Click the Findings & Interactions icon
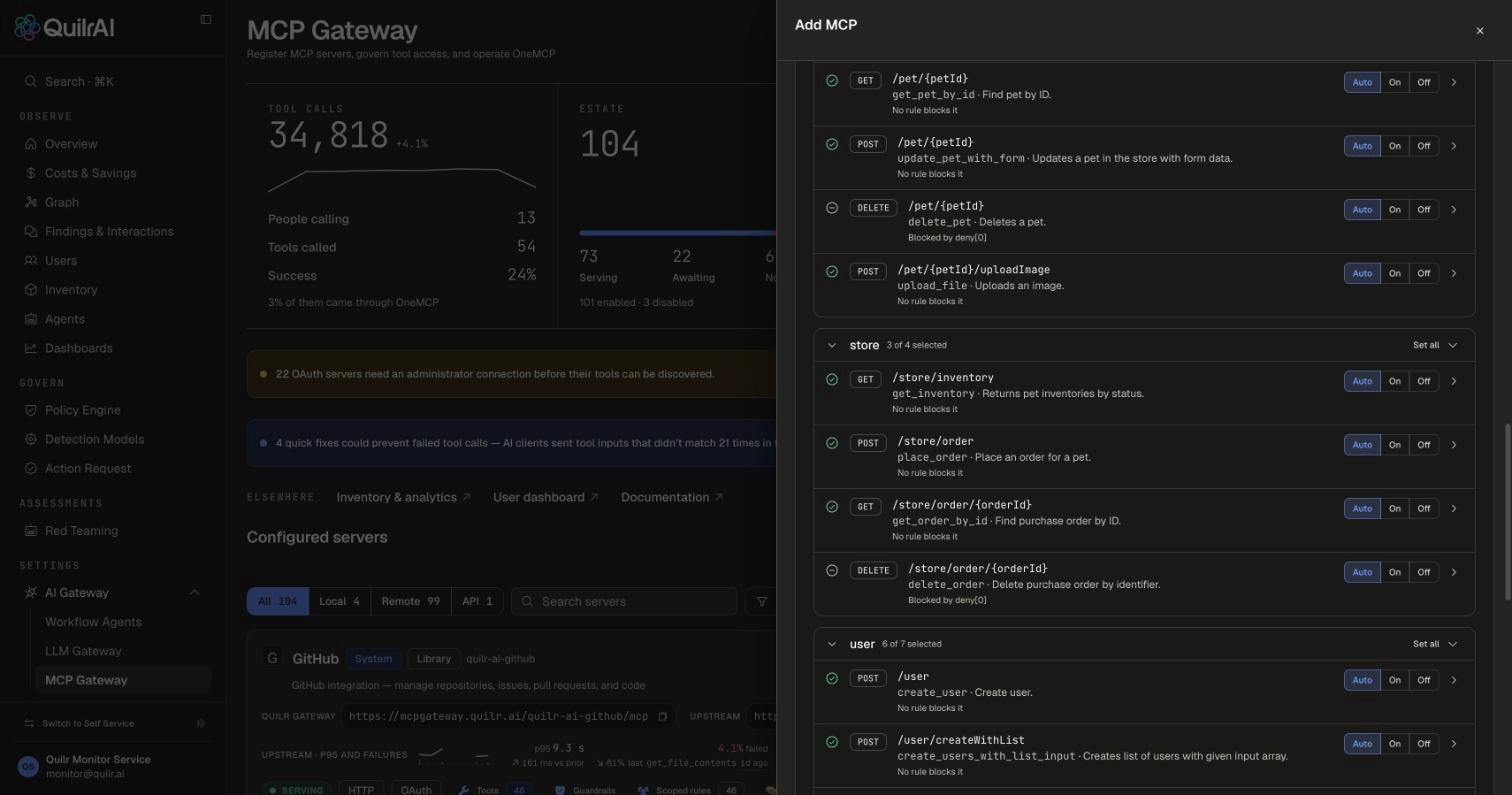Screen dimensions: 1512x795 (x=31, y=231)
